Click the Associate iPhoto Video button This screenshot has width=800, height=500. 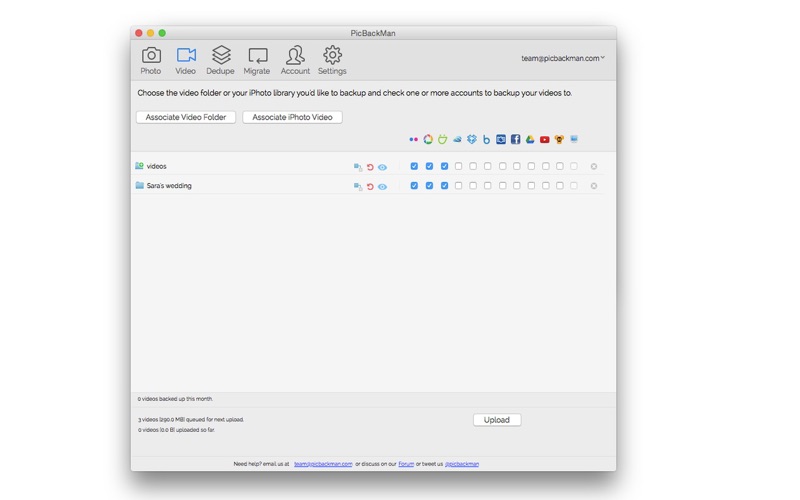click(x=292, y=117)
